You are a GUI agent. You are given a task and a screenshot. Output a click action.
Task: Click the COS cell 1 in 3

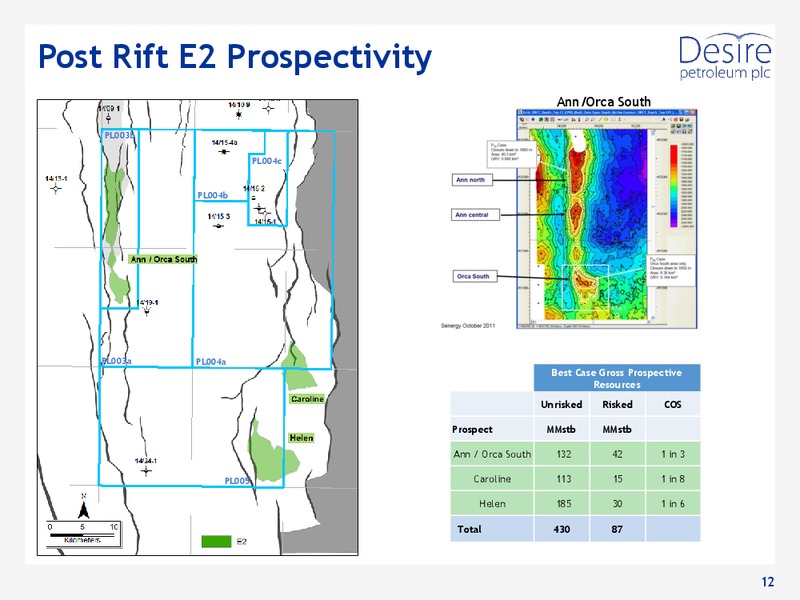672,454
